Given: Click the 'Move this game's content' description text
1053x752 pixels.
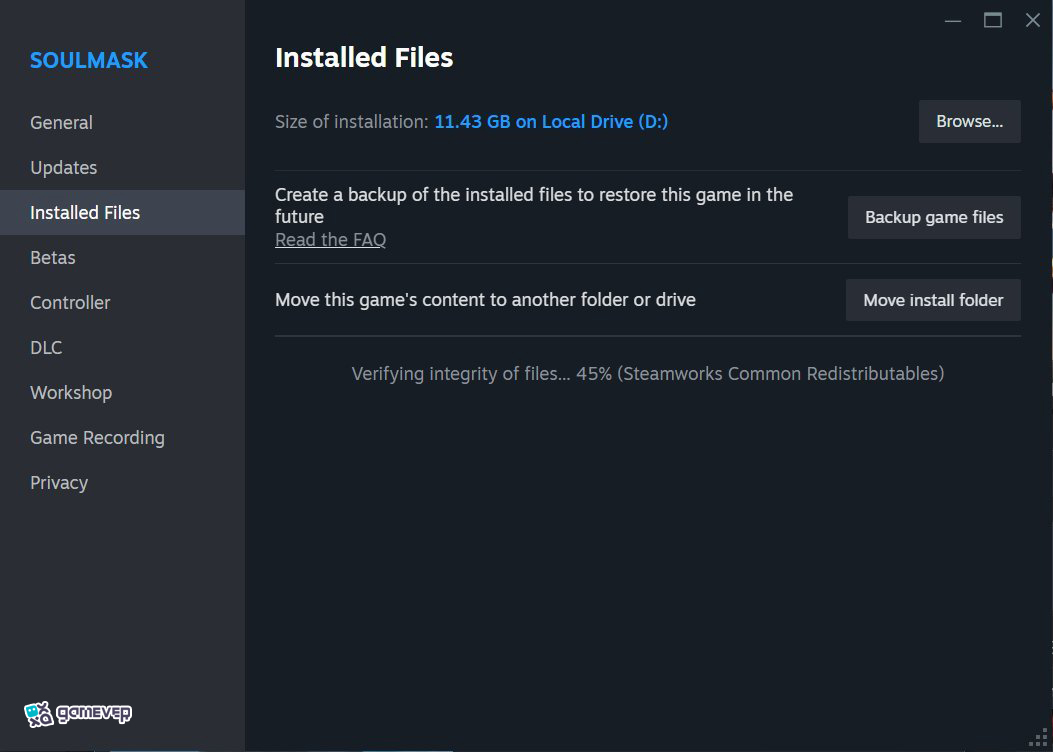Looking at the screenshot, I should pos(485,299).
